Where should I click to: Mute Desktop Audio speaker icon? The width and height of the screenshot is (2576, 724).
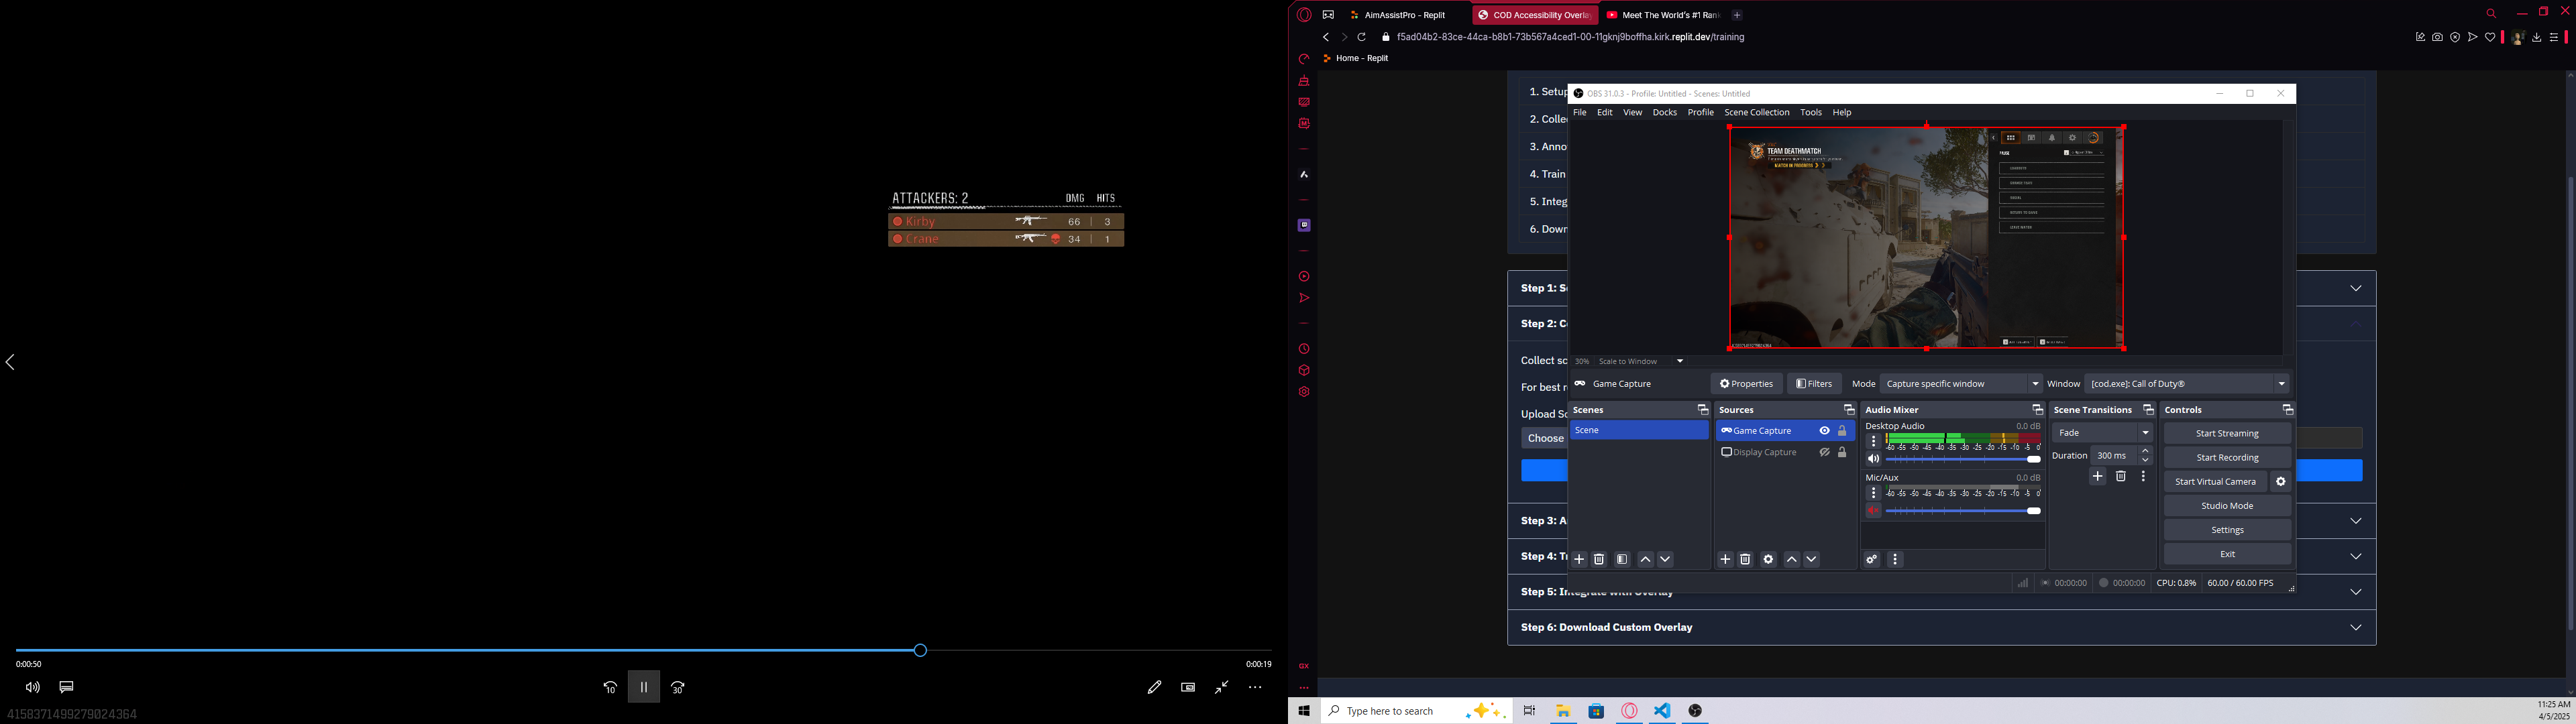(x=1873, y=459)
